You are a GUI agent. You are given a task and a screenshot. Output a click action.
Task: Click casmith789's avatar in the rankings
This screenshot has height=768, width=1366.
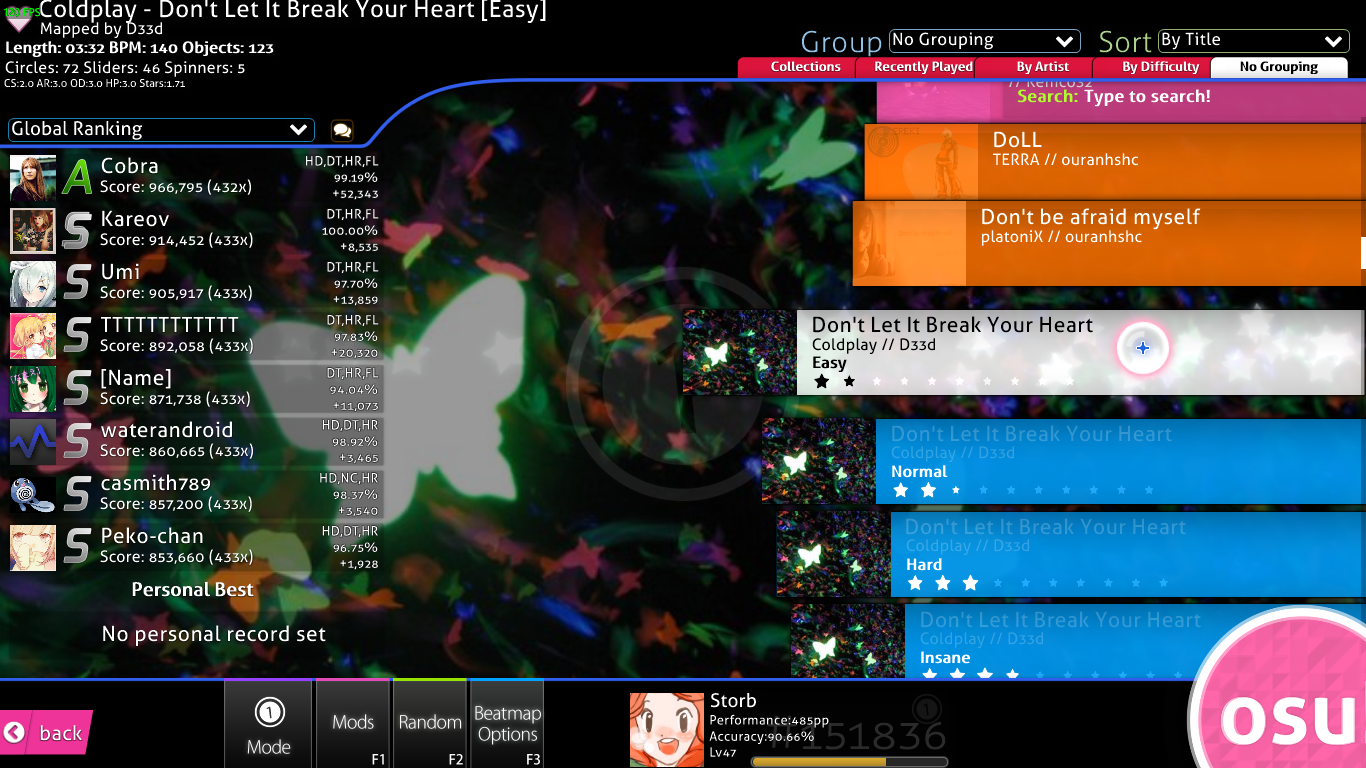click(33, 495)
